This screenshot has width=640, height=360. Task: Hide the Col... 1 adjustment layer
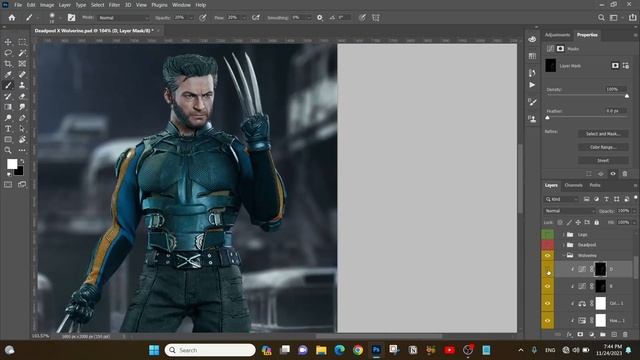point(547,303)
